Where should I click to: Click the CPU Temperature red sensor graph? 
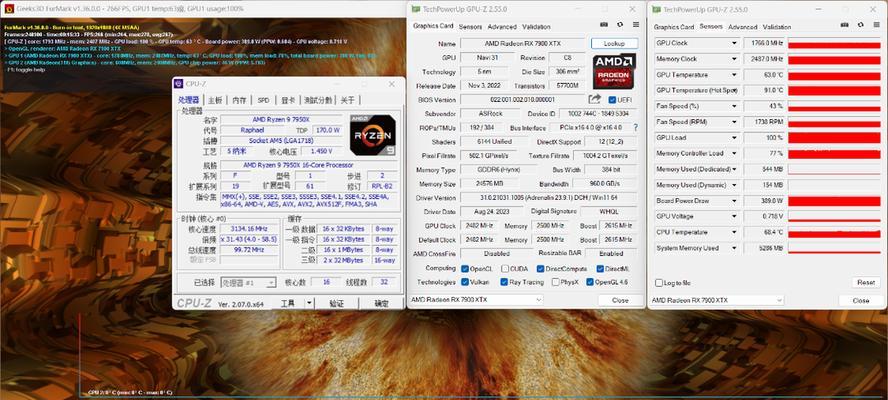pyautogui.click(x=834, y=232)
